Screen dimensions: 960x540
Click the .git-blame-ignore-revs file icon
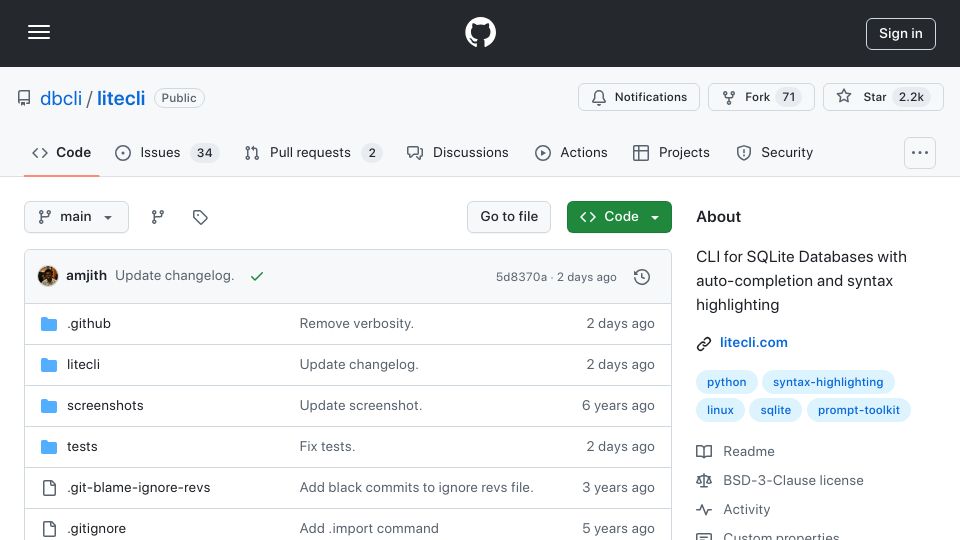[x=49, y=488]
